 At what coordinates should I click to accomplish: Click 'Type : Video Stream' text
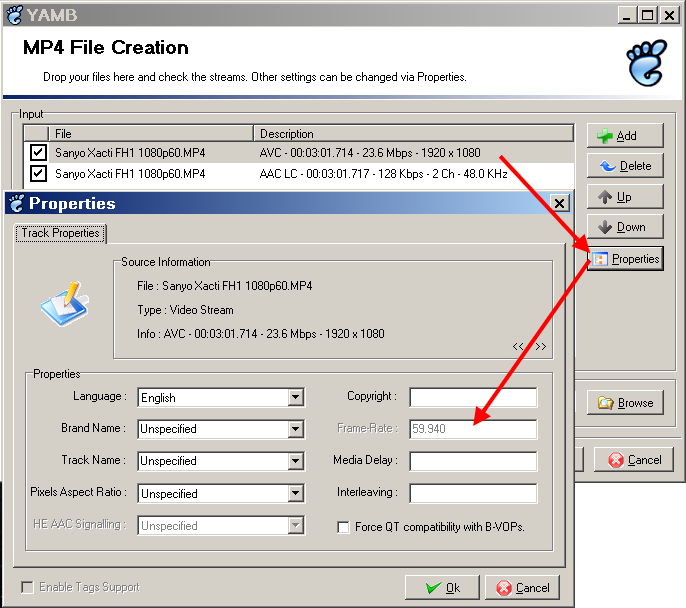(185, 310)
